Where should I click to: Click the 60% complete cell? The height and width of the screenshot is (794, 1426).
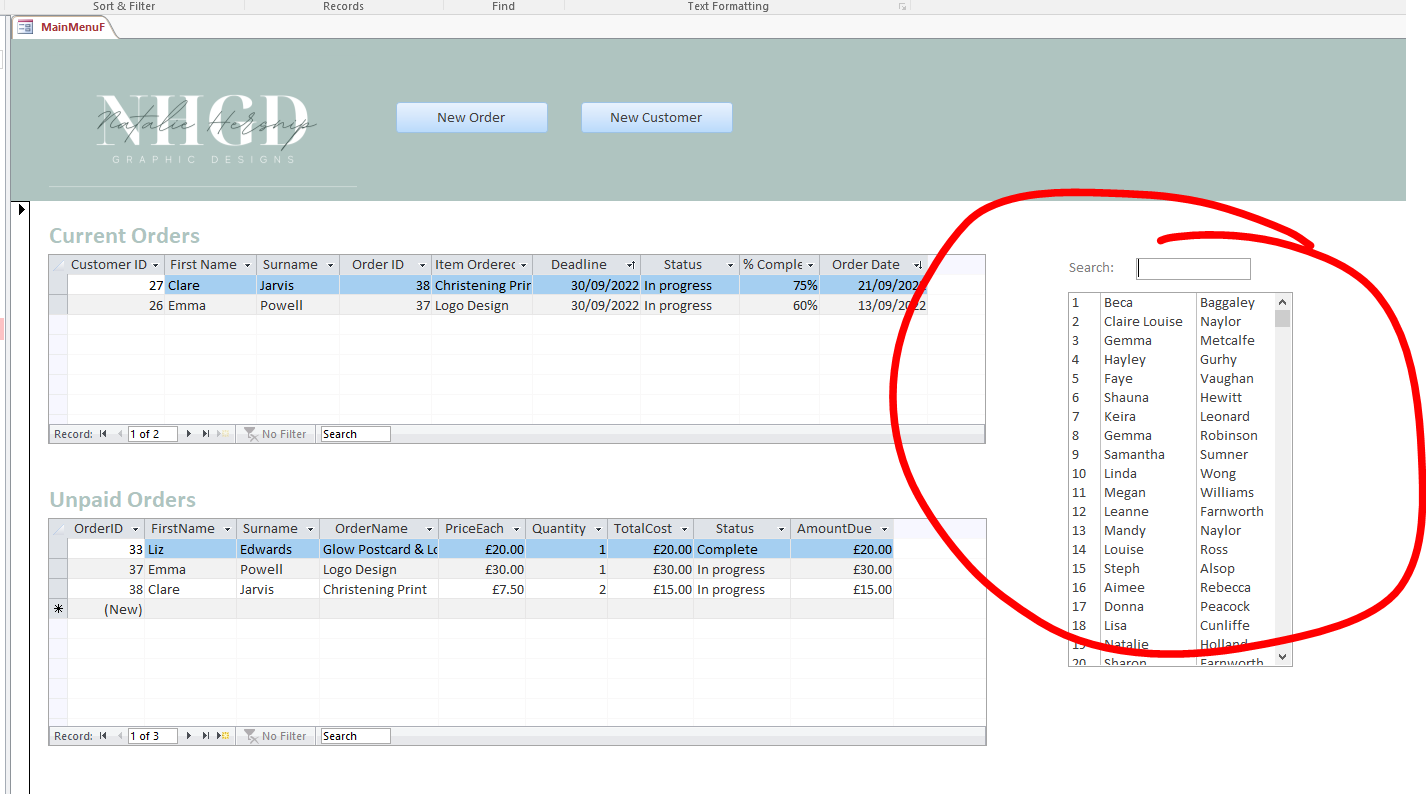pos(780,305)
